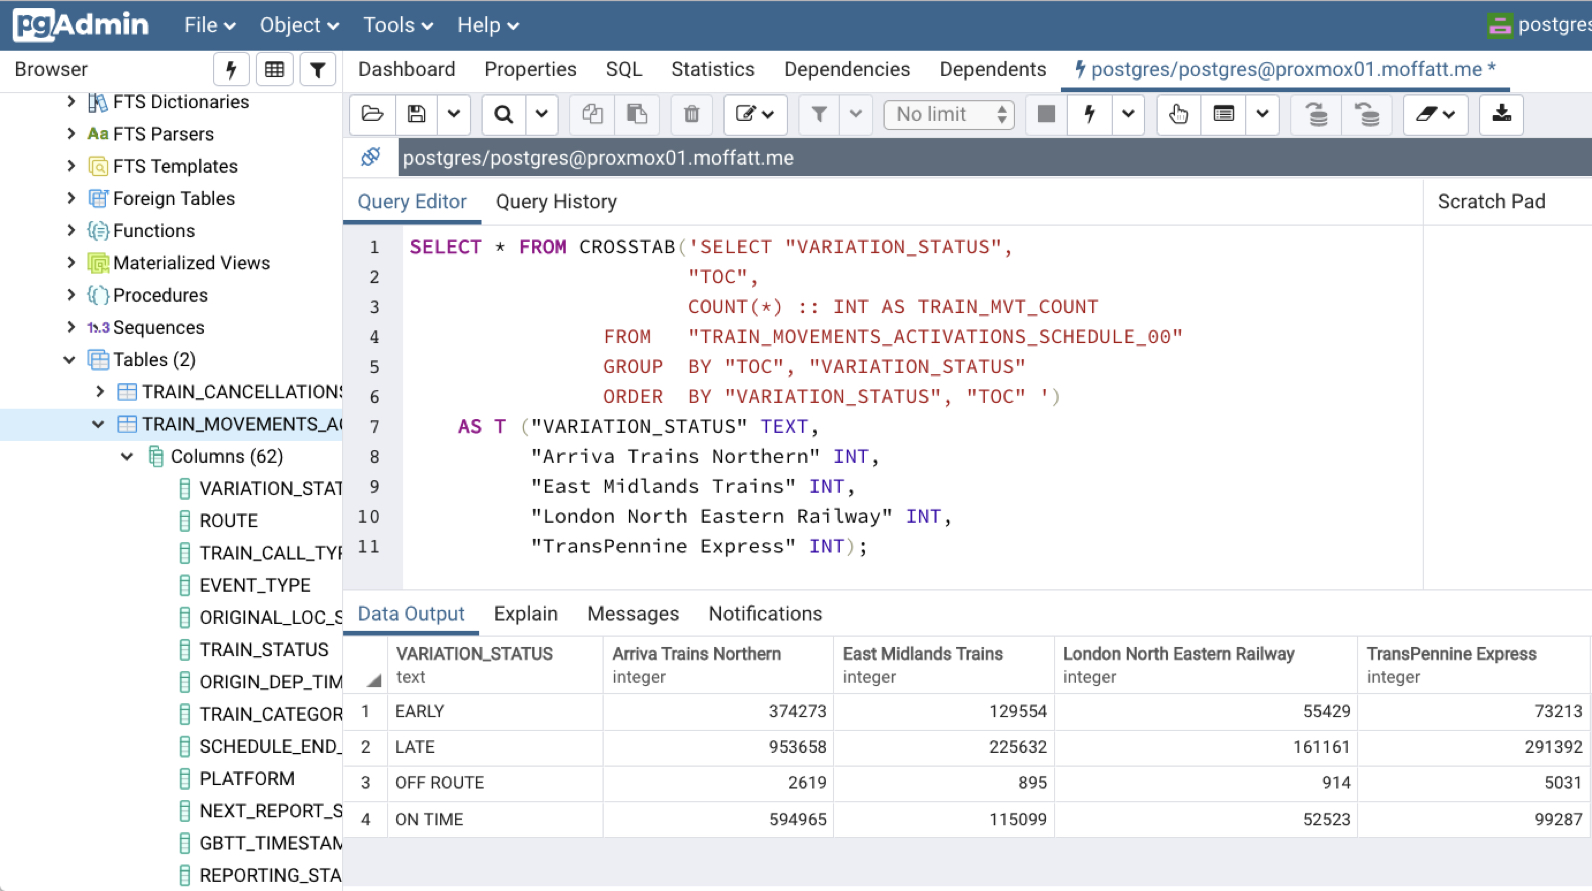Open the Edit pencil dropdown button
The height and width of the screenshot is (891, 1592).
[756, 114]
